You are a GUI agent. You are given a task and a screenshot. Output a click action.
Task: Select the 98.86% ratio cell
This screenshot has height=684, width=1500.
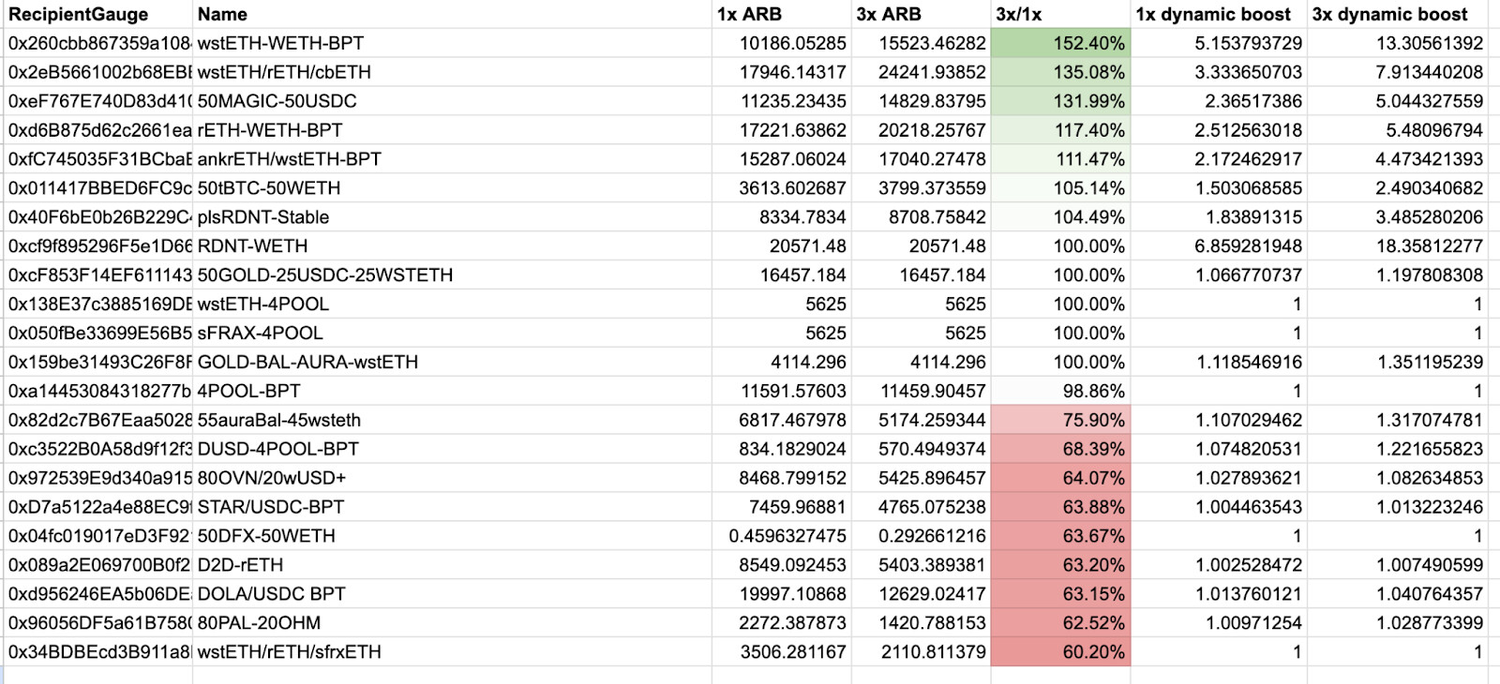[1060, 391]
